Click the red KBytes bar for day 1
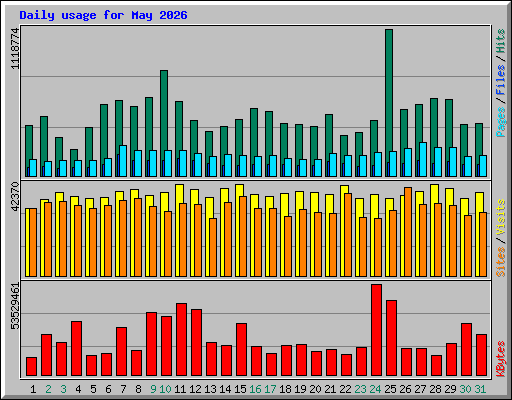This screenshot has width=512, height=400. tap(32, 367)
